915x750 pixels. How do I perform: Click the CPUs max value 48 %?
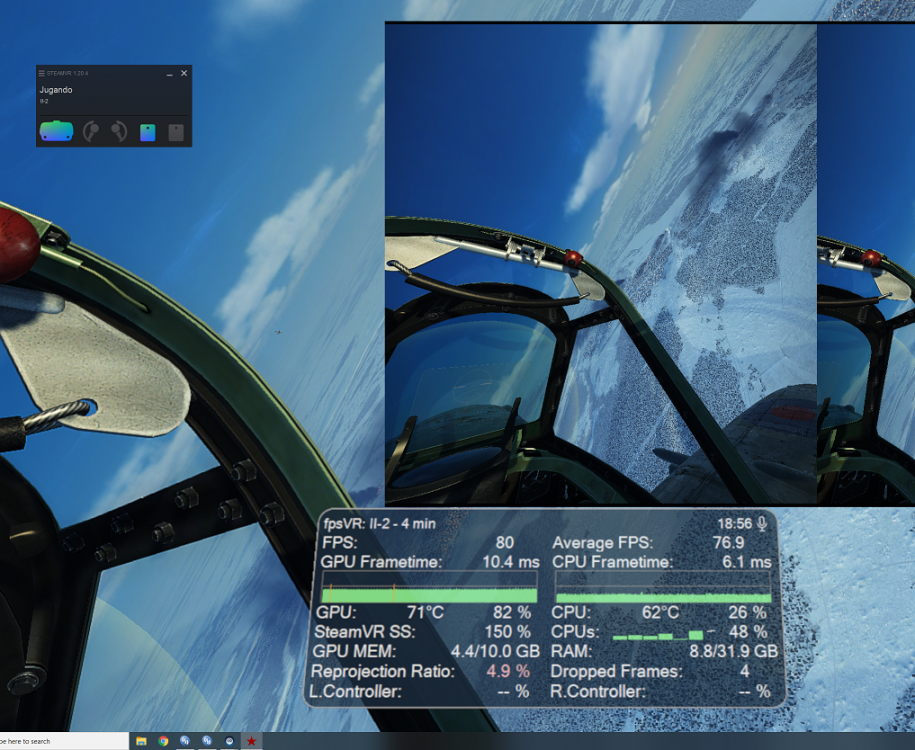pos(747,632)
